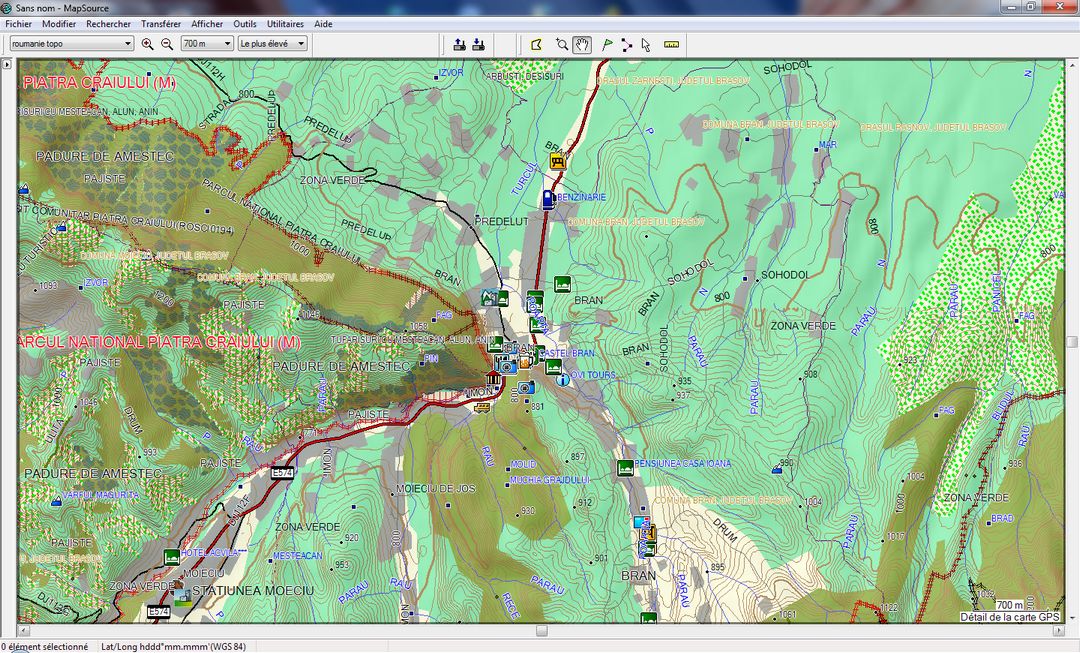The image size is (1080, 653).
Task: Open the Rechercher menu
Action: click(x=108, y=23)
